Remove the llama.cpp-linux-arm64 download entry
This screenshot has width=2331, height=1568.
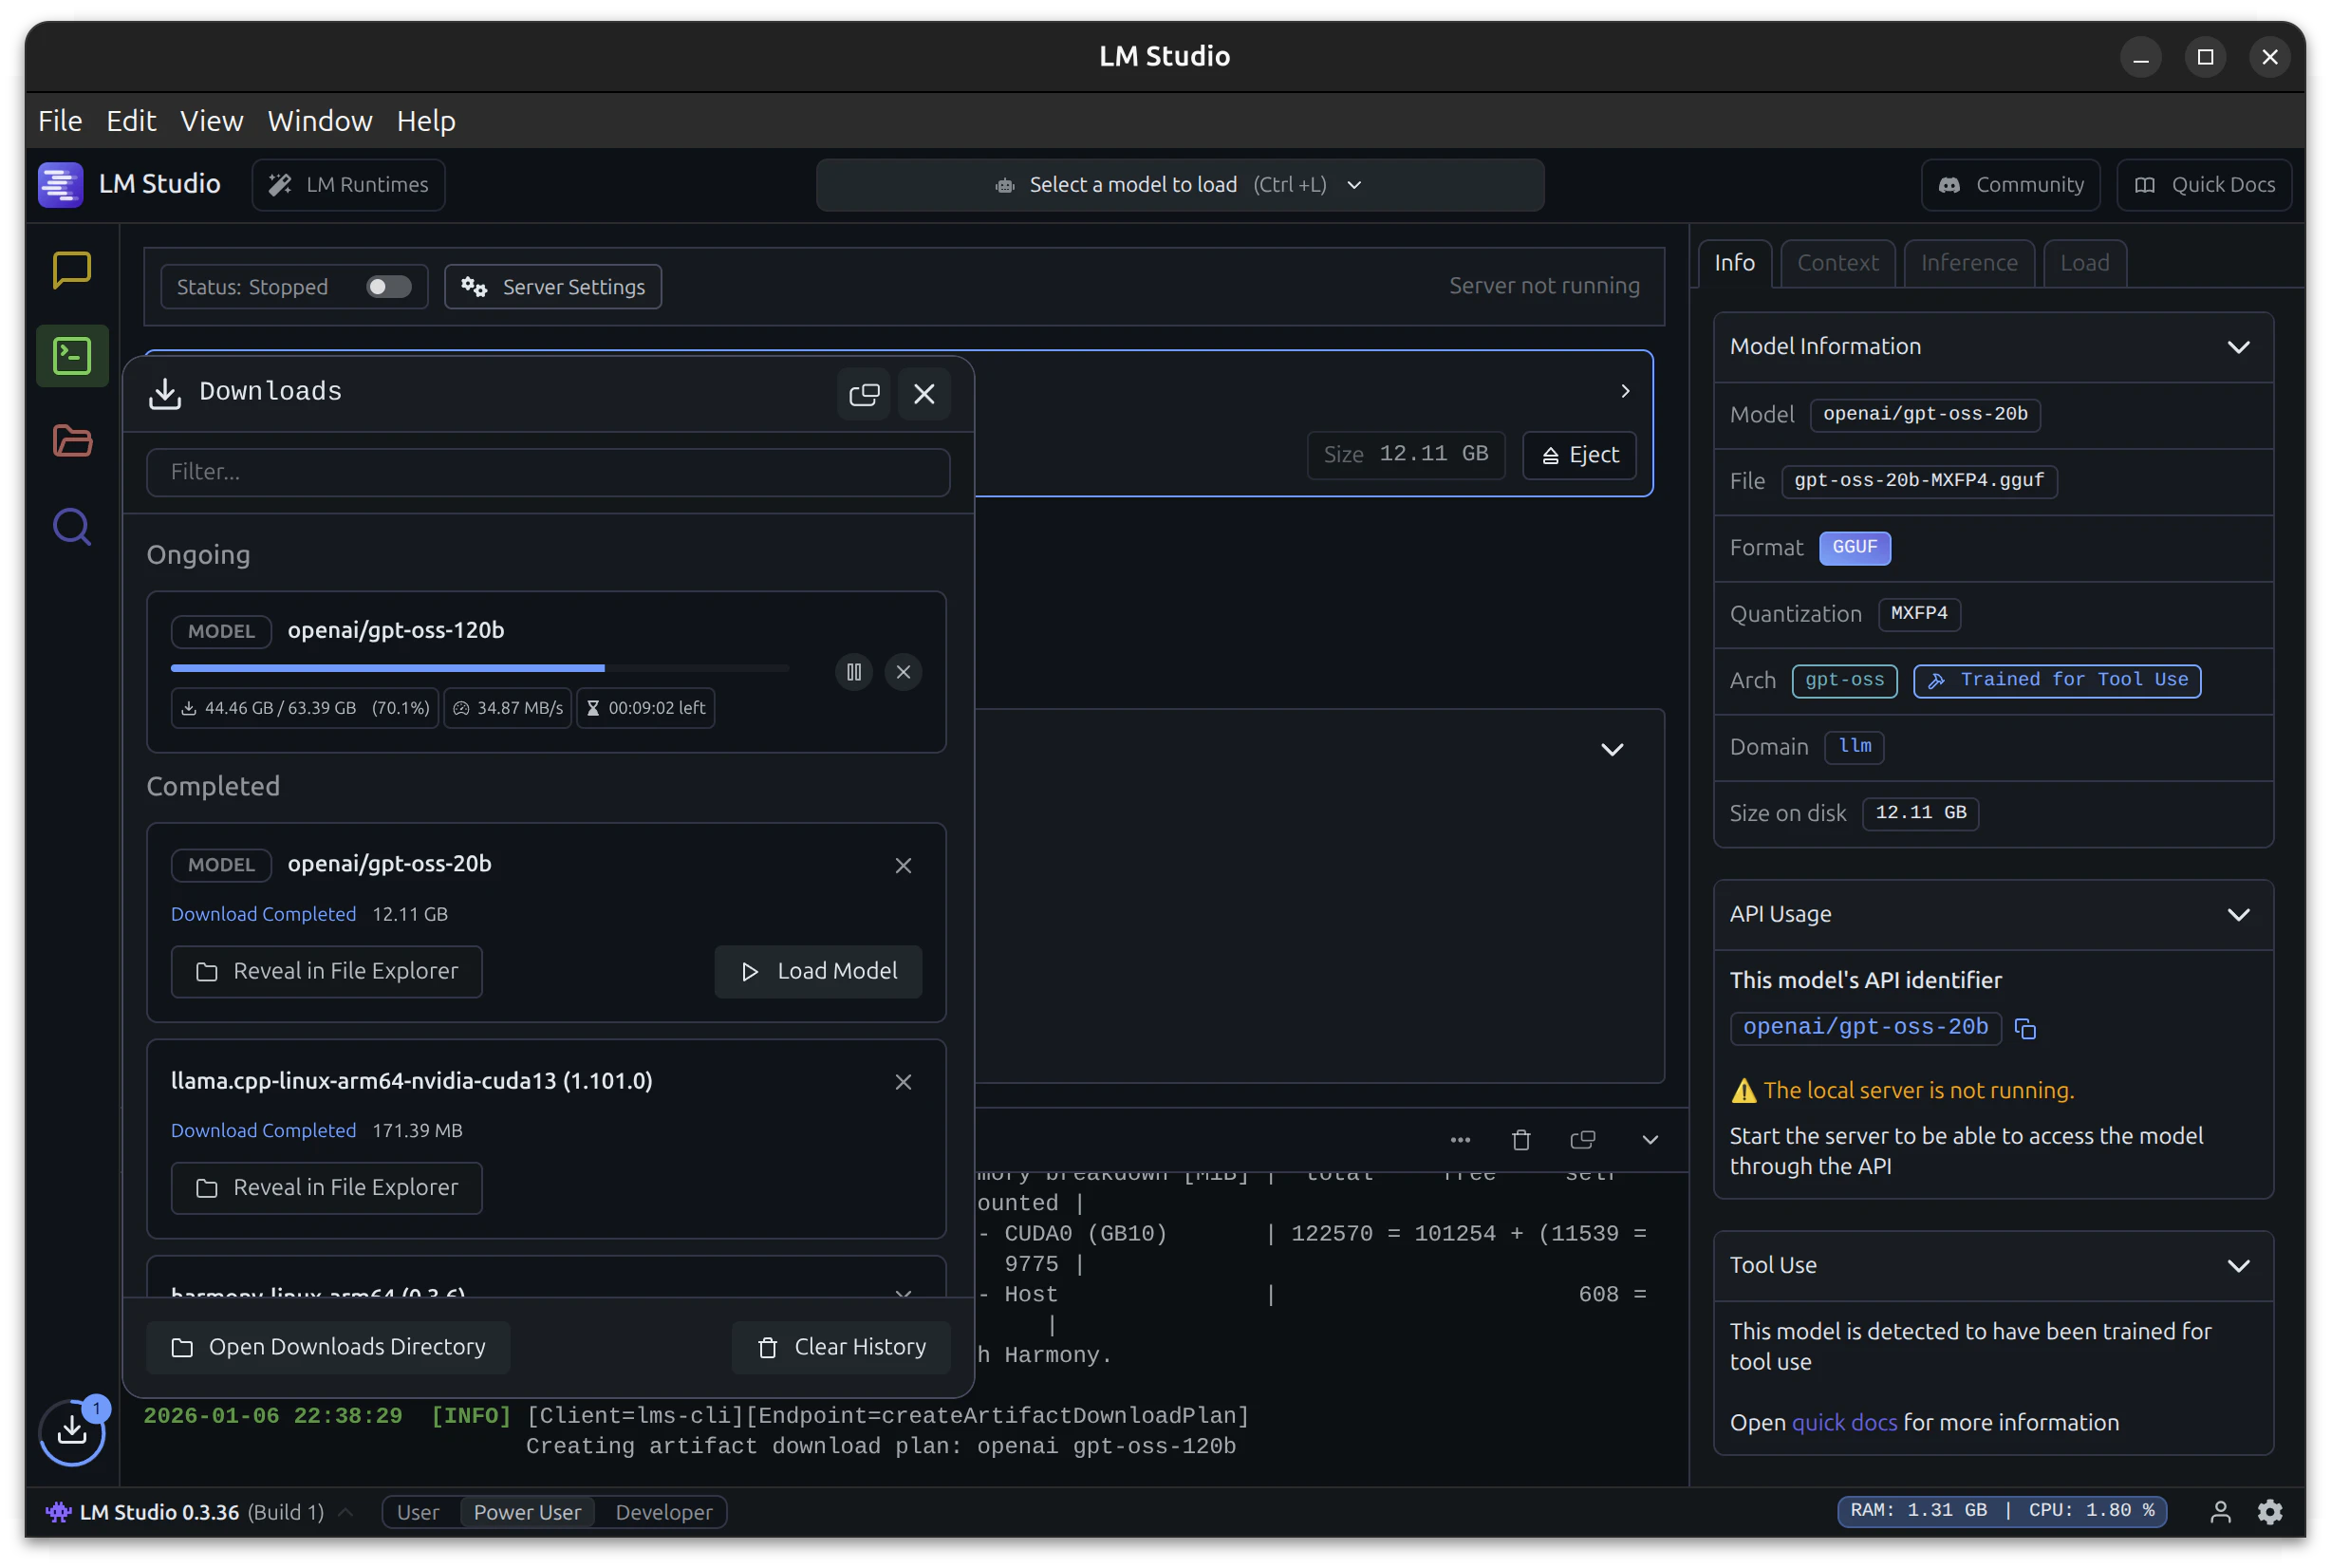[903, 1082]
